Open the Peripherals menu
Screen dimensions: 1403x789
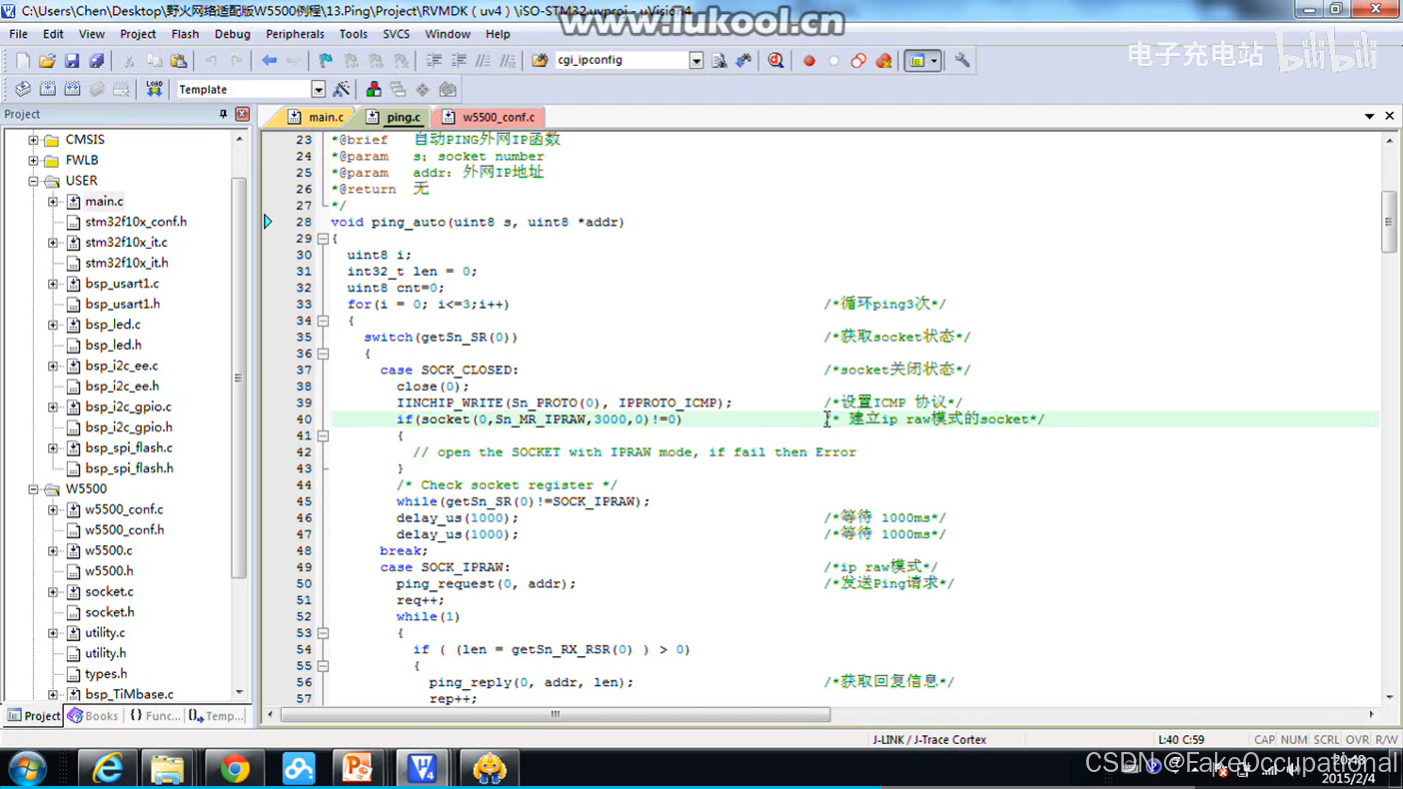click(x=295, y=34)
